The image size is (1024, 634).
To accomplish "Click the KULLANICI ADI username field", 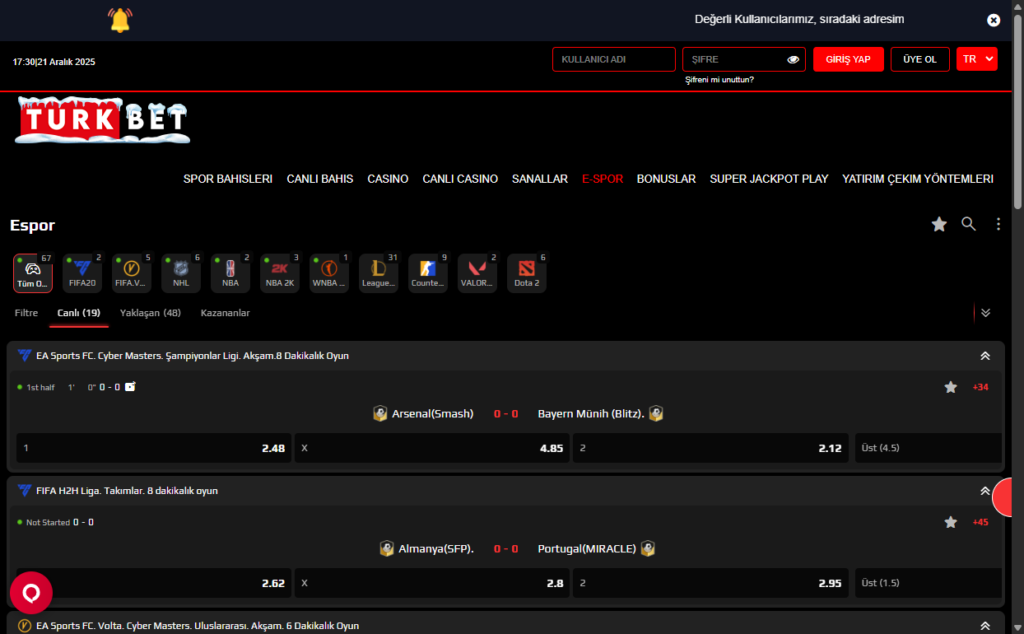I will [x=613, y=59].
